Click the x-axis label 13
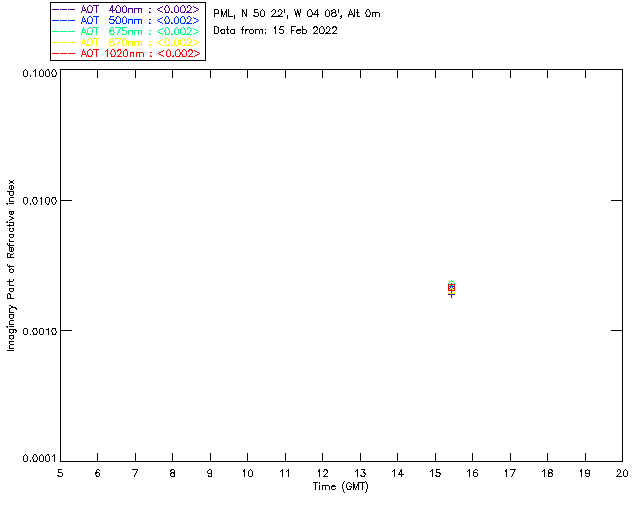 point(360,473)
